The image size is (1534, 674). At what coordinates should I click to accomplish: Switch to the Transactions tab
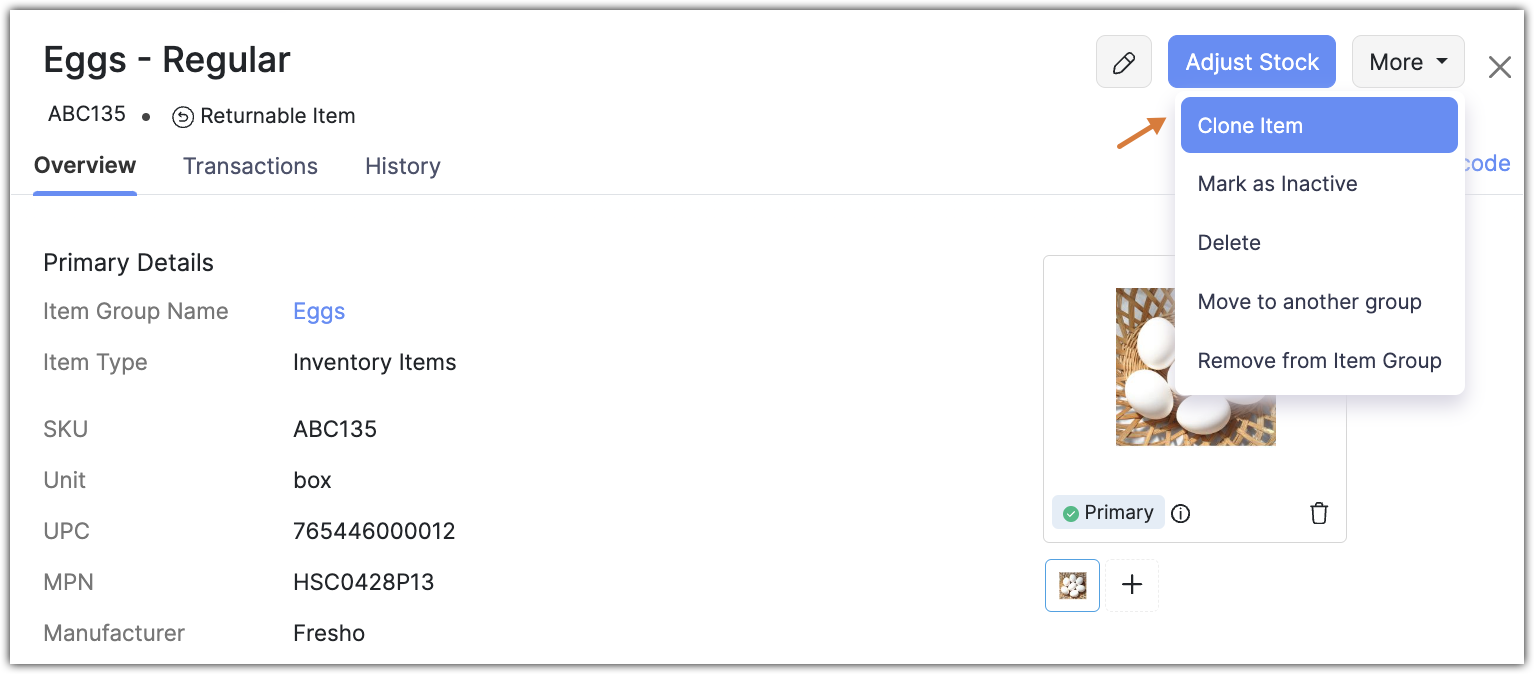[x=250, y=166]
